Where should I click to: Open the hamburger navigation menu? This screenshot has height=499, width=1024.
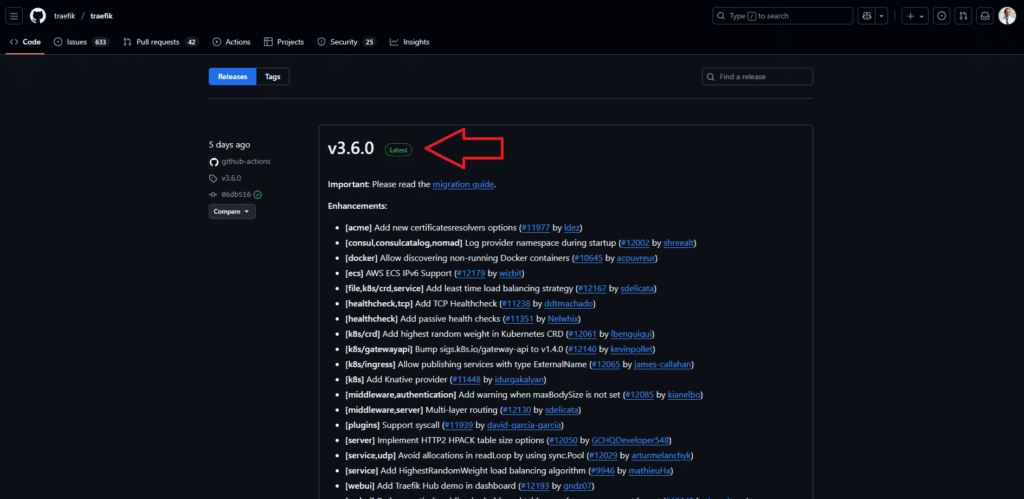[15, 16]
